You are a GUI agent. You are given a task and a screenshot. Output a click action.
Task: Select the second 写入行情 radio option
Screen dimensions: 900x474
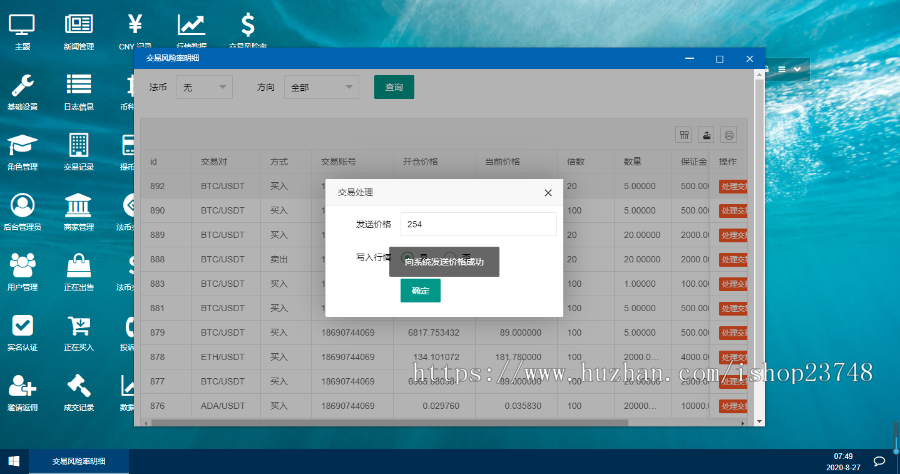[450, 257]
